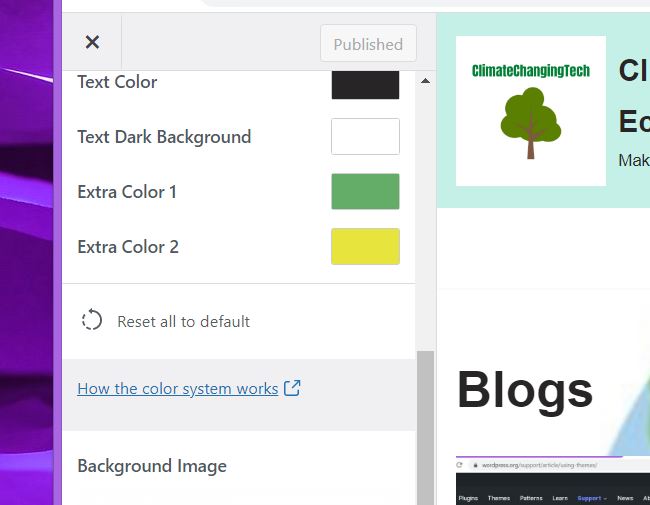Click the external link icon beside the help link
Image resolution: width=650 pixels, height=505 pixels.
coord(292,388)
